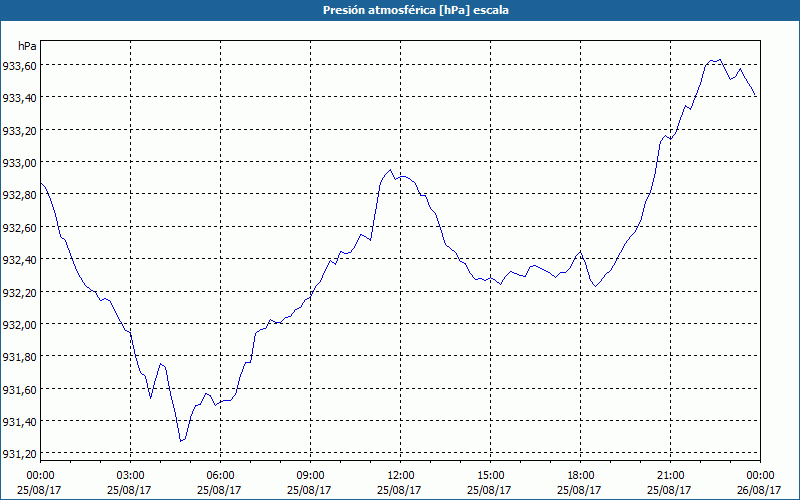Select the 933,00 y-axis value
800x500 pixels.
click(19, 163)
